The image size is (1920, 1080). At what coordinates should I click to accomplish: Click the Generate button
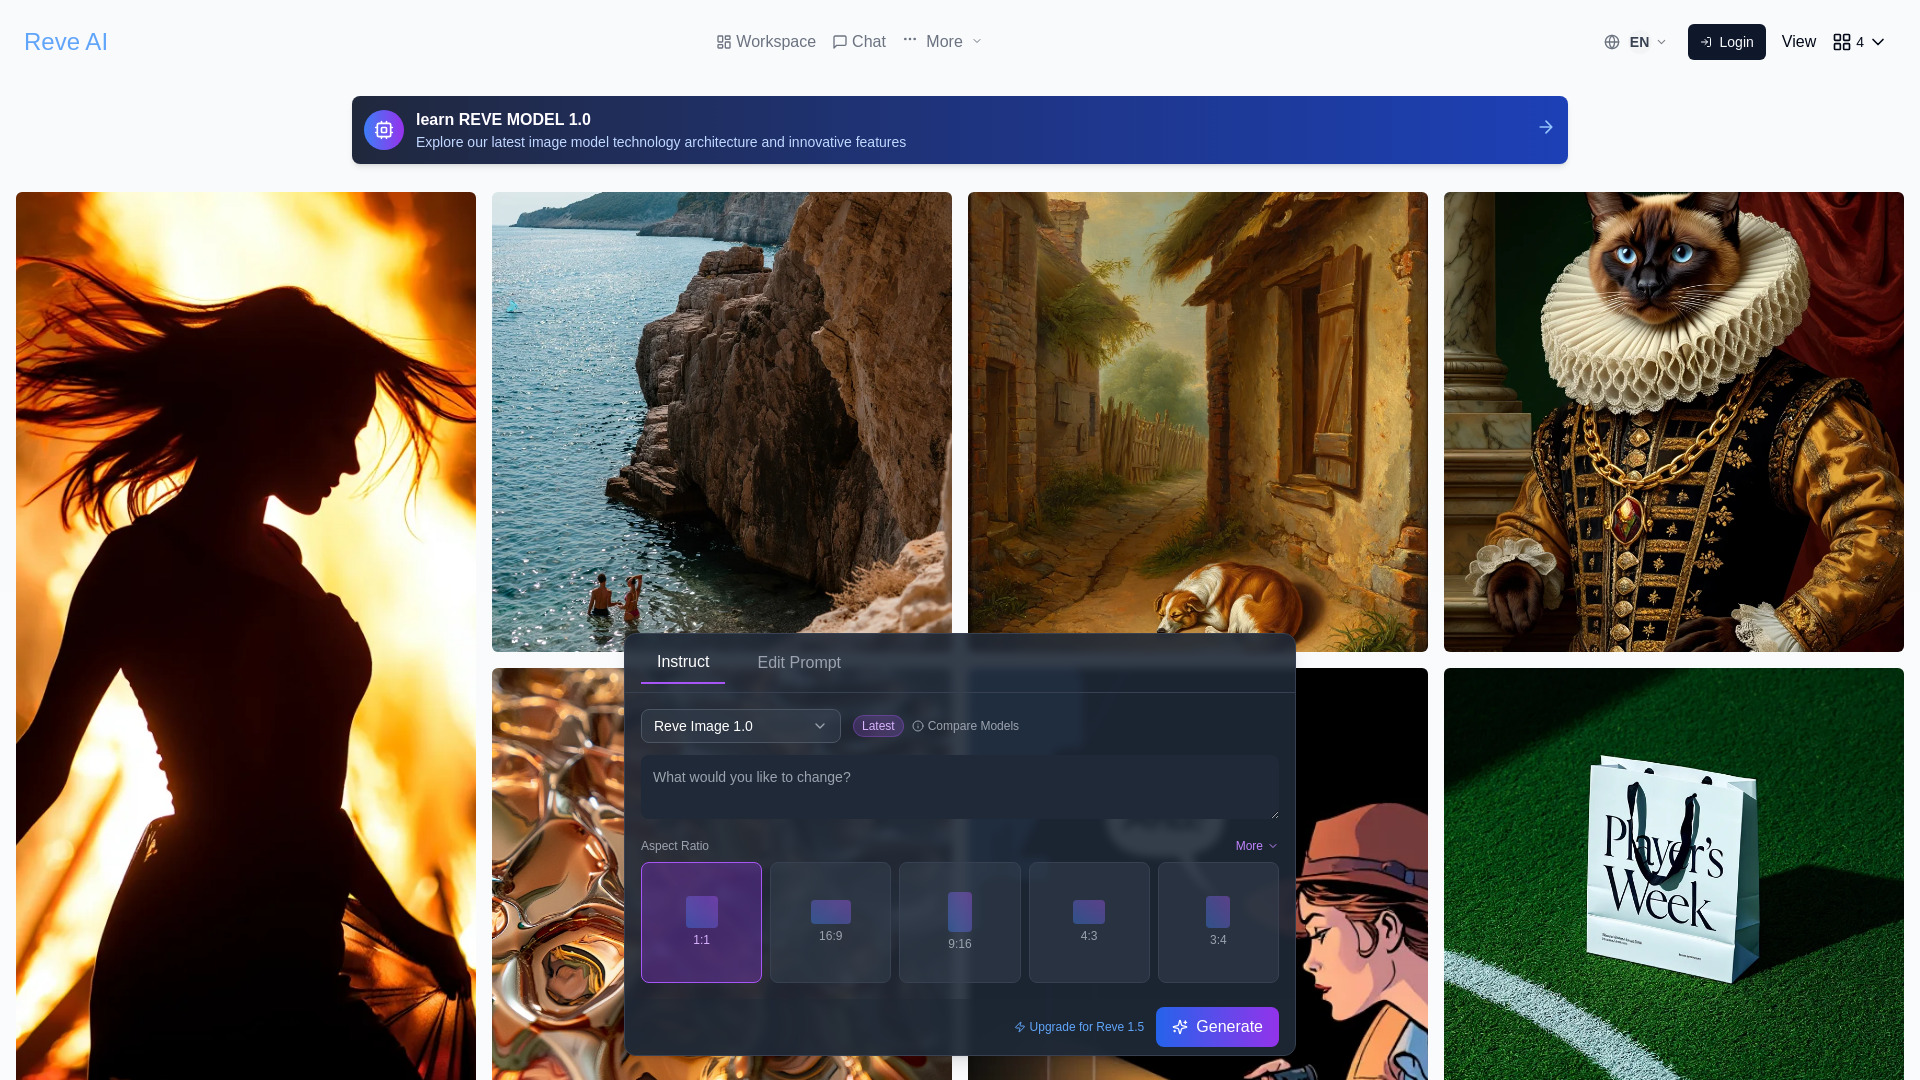pyautogui.click(x=1217, y=1027)
